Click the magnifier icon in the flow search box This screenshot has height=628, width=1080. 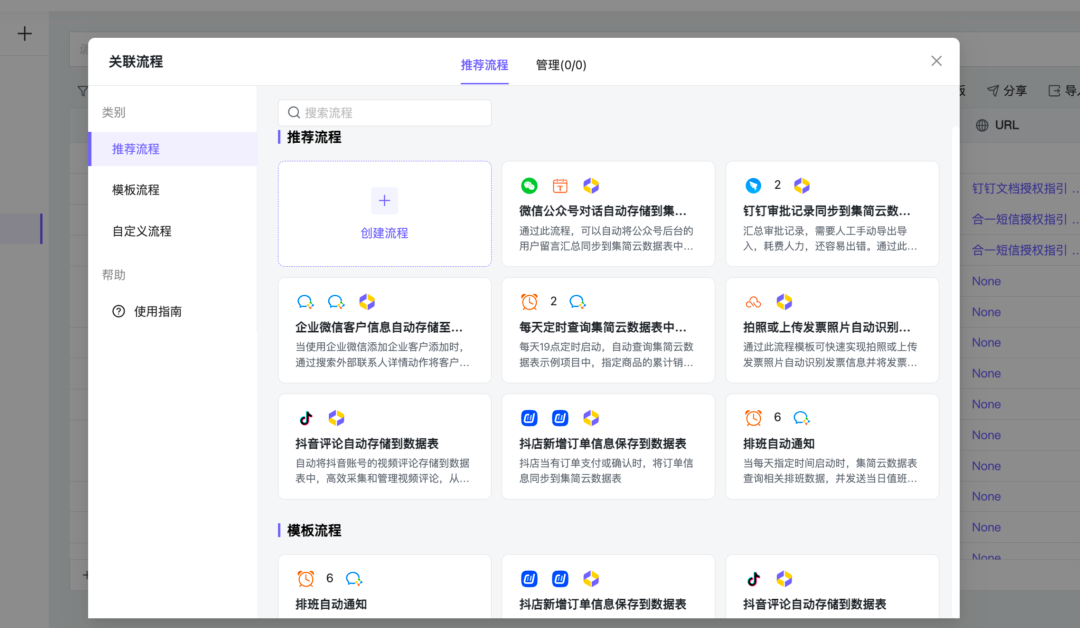point(294,112)
